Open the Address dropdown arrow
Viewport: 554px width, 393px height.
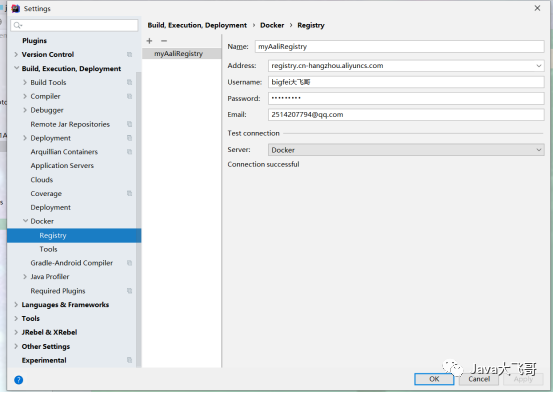click(x=538, y=66)
